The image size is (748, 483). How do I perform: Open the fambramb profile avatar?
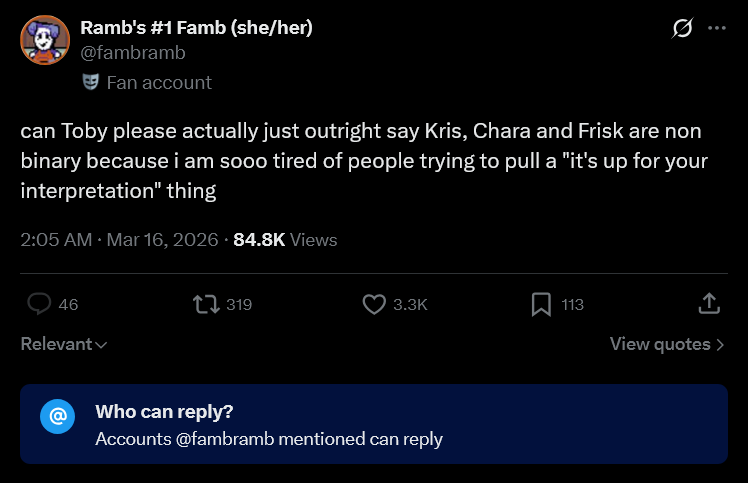pos(45,40)
